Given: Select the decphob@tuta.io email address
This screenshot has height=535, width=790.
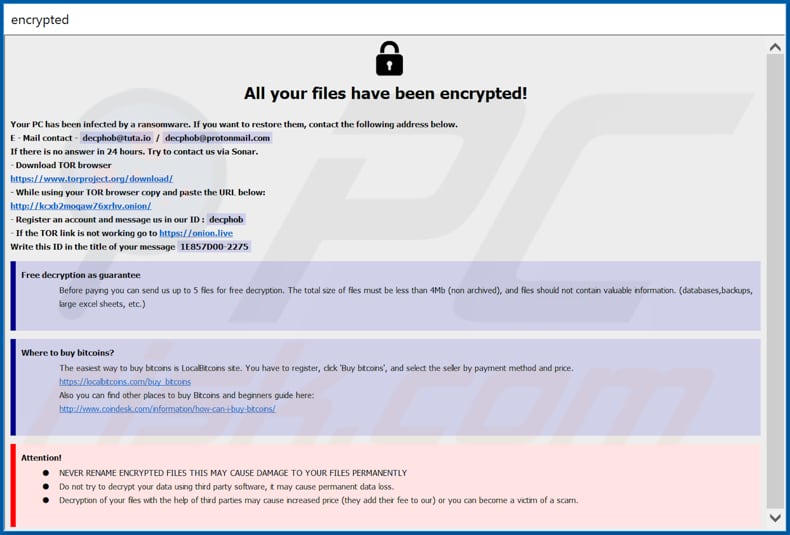Looking at the screenshot, I should (116, 138).
